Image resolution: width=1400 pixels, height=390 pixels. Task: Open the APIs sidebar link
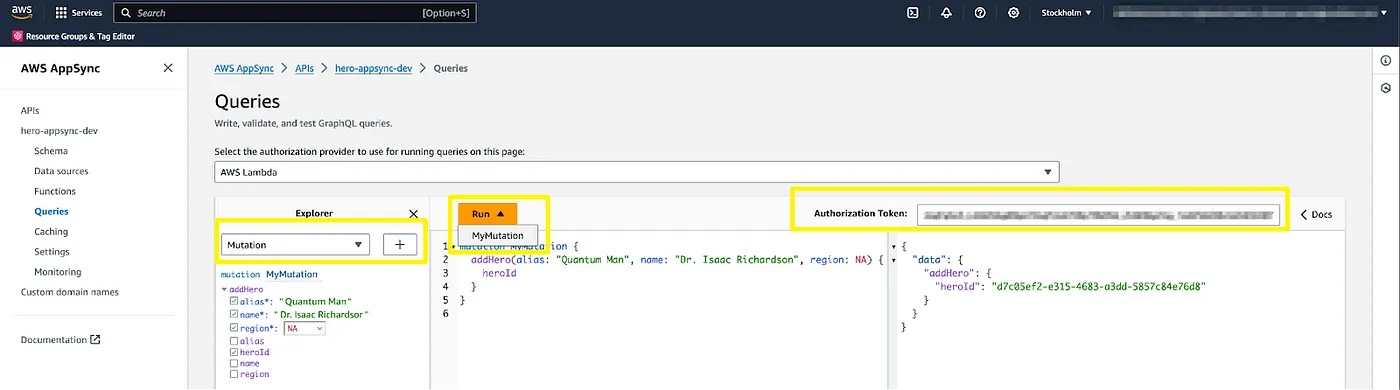click(x=30, y=110)
